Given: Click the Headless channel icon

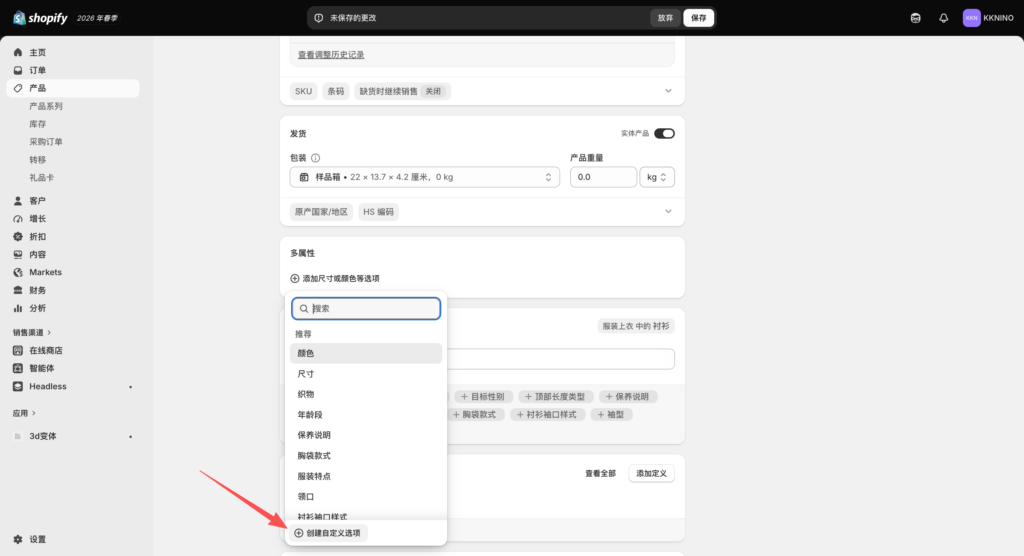Looking at the screenshot, I should point(18,386).
